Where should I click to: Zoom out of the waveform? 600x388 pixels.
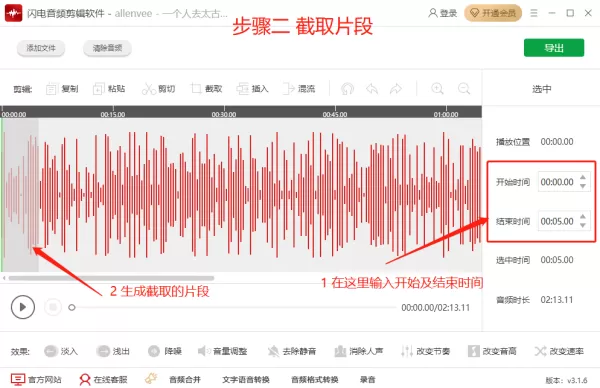pos(464,89)
